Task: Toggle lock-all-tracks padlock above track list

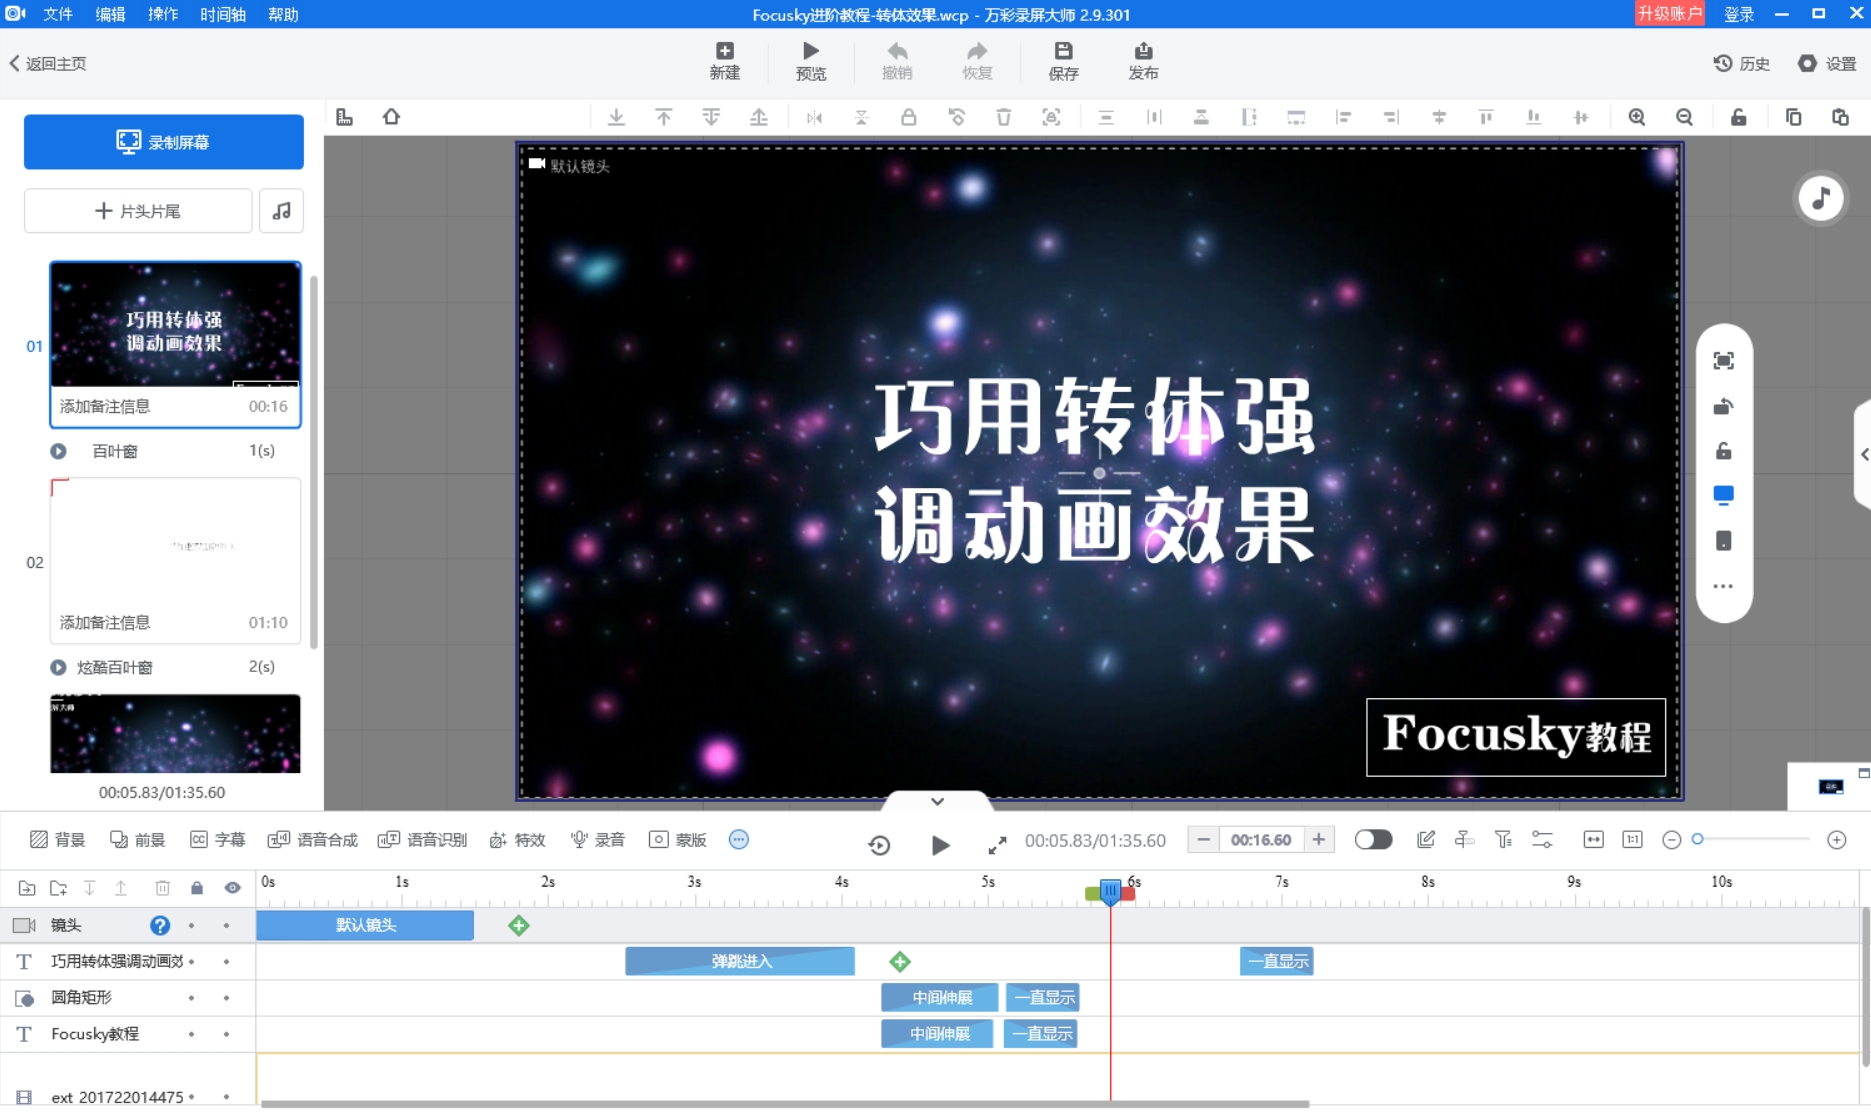Action: pos(197,888)
